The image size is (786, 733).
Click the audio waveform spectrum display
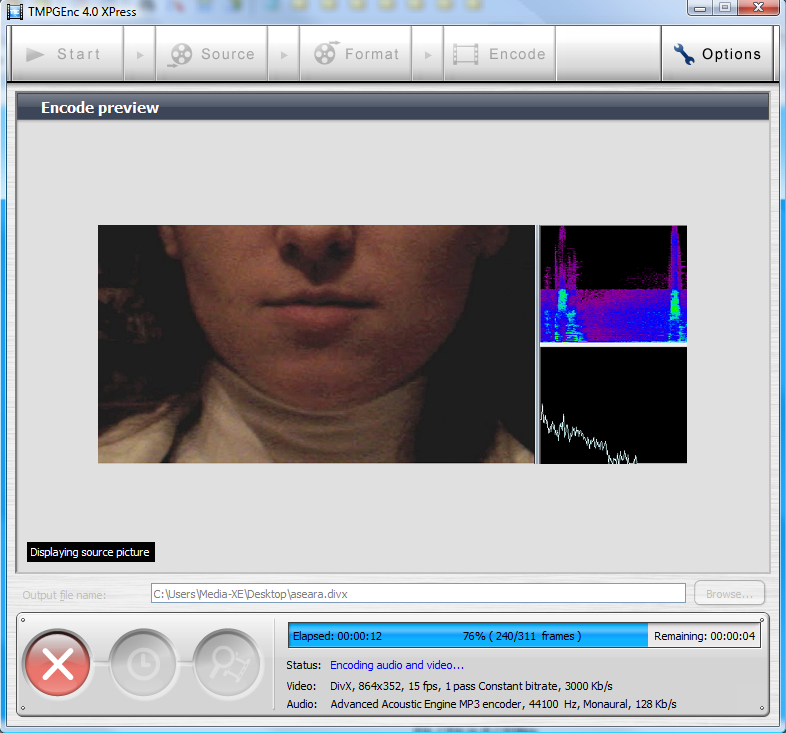[x=614, y=405]
